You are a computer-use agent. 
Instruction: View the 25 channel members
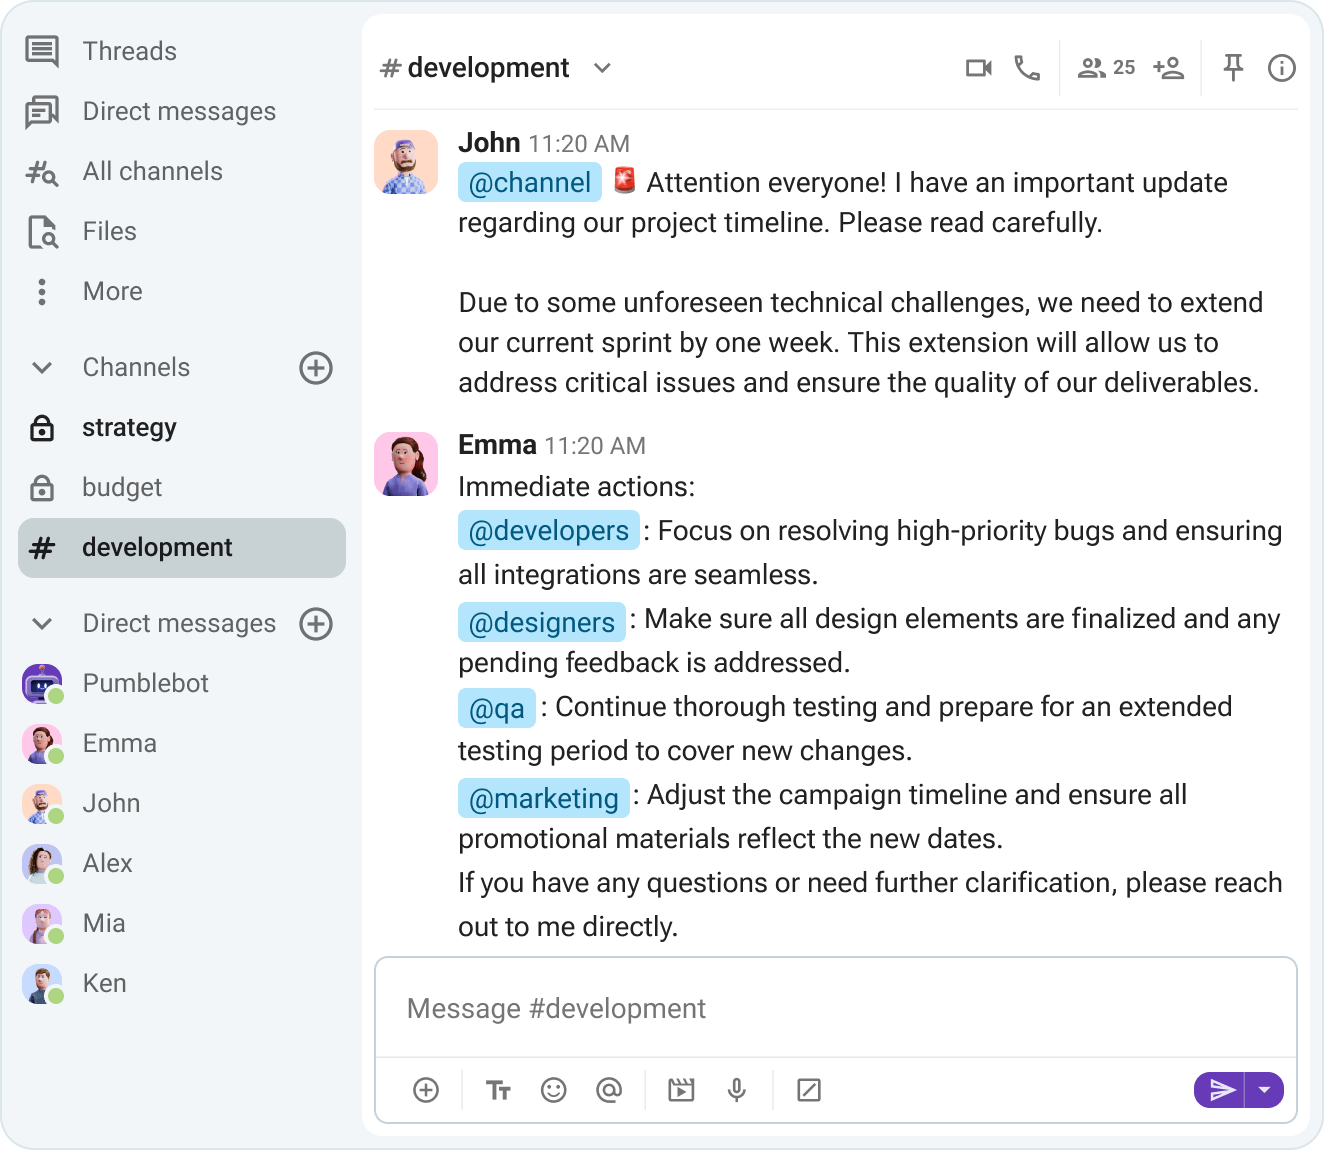(1104, 68)
